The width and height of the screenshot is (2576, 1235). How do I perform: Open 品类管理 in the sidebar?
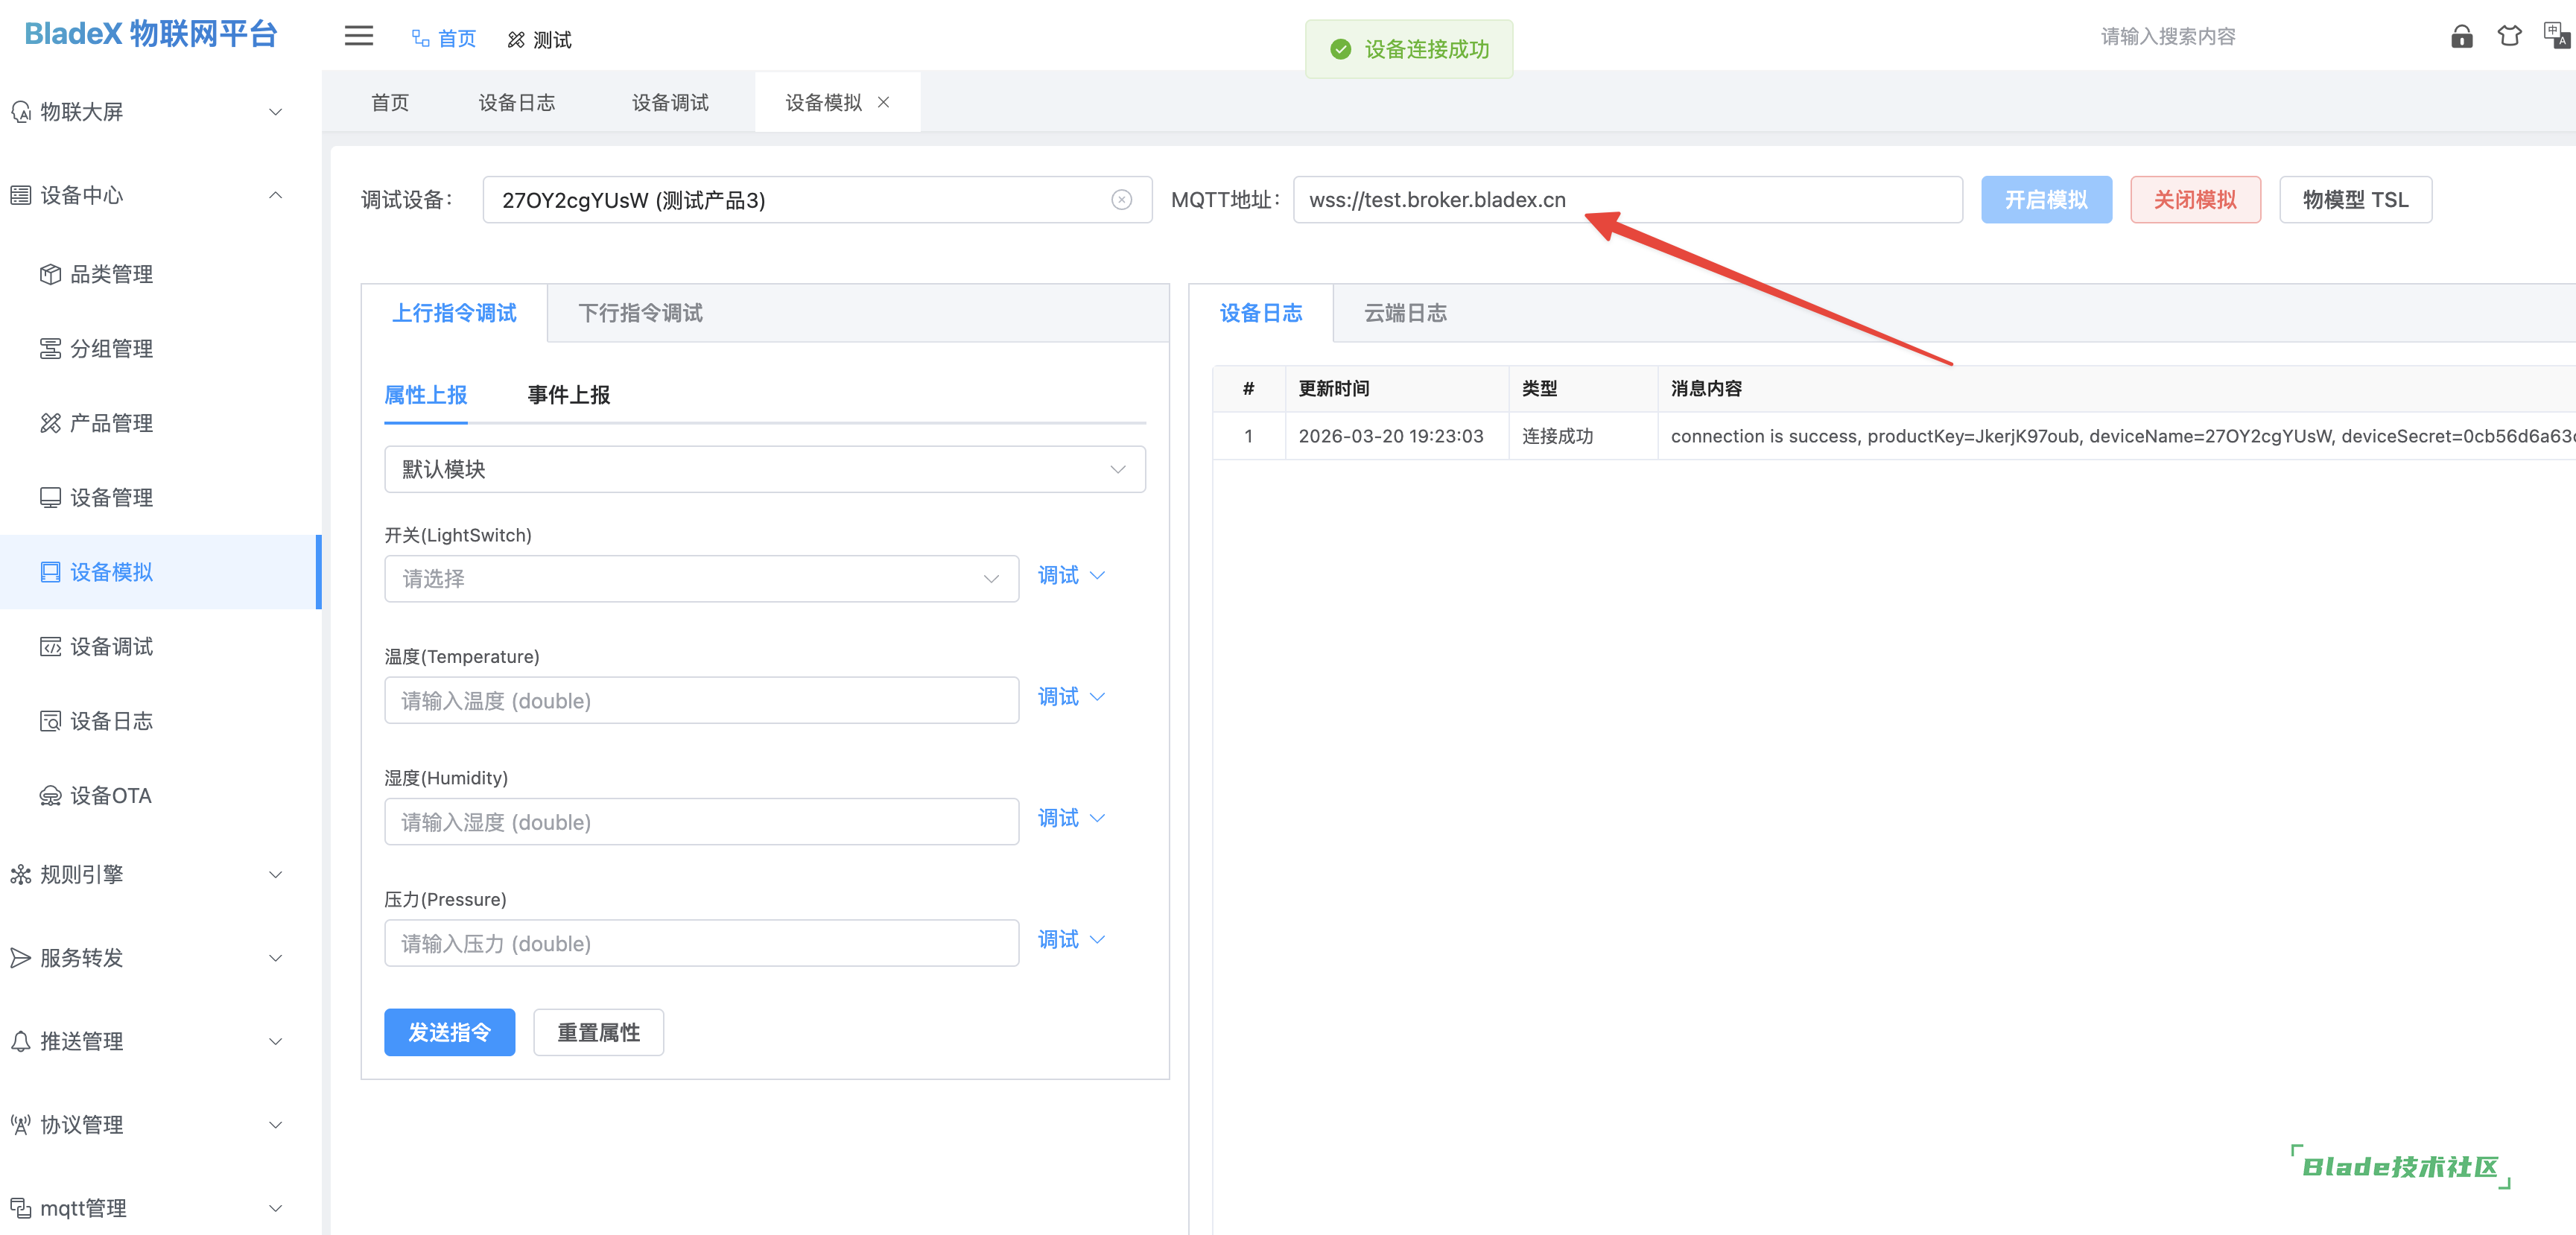coord(111,274)
